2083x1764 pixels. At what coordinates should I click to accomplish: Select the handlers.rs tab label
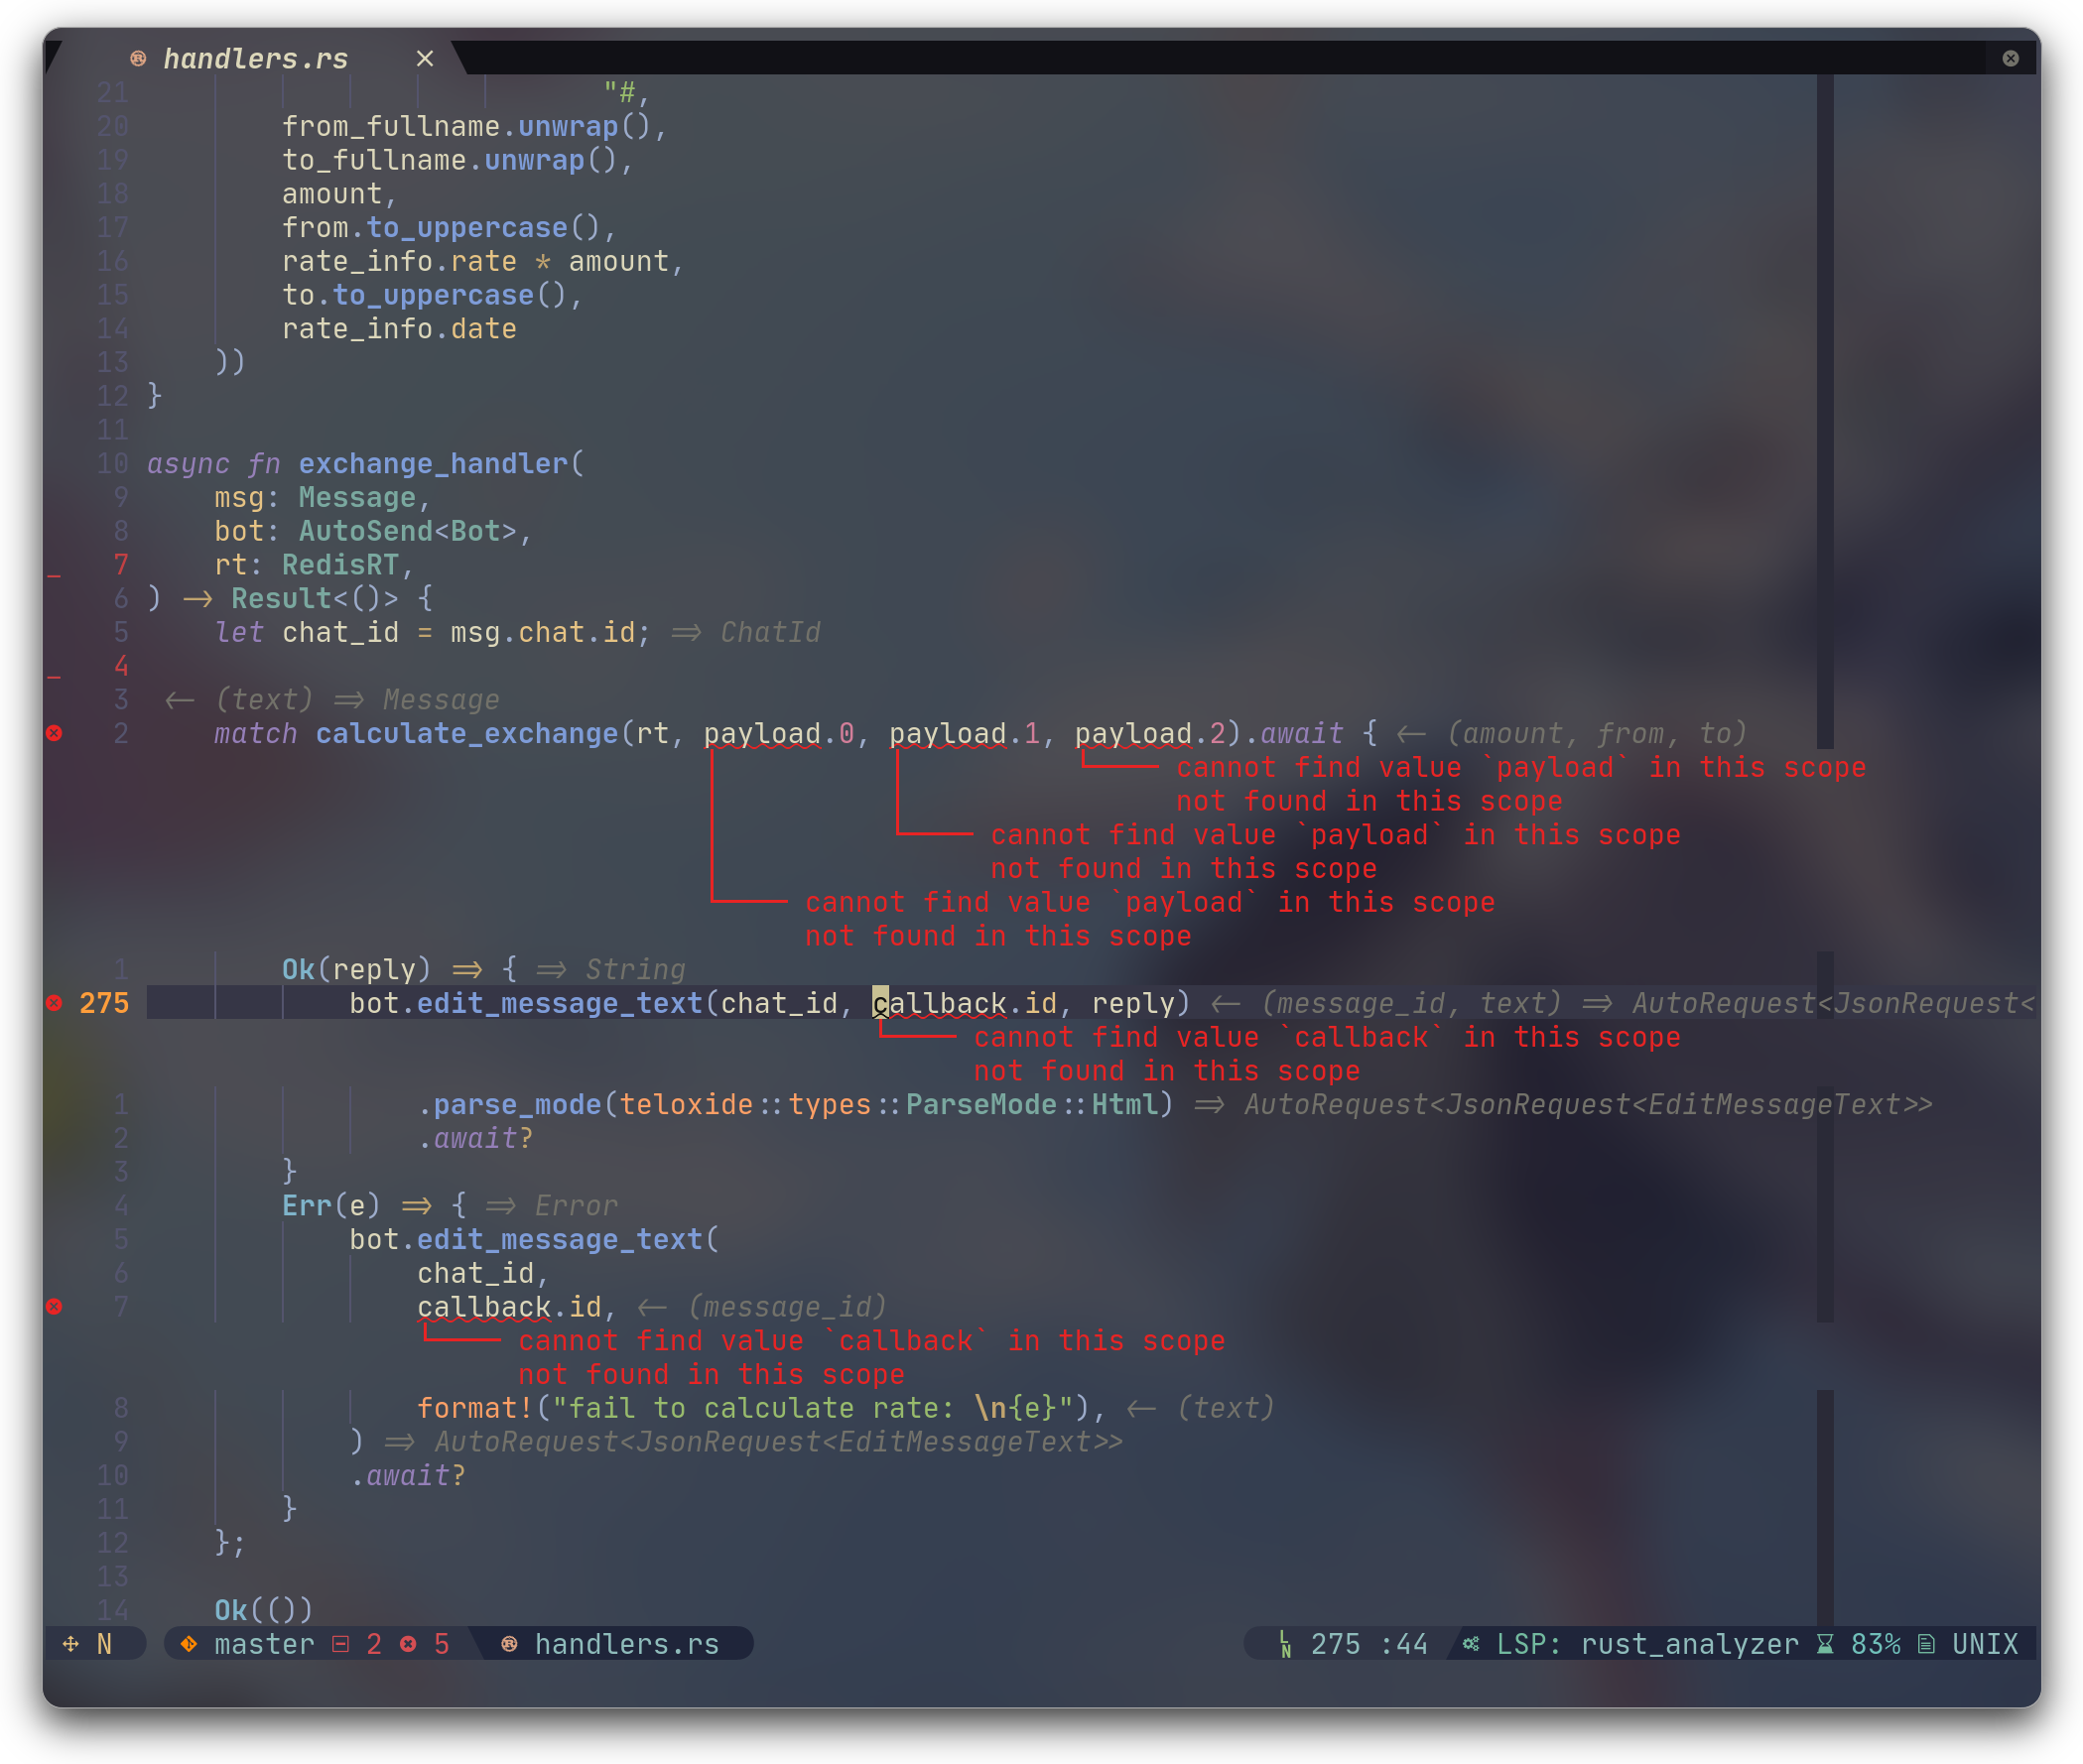point(255,59)
